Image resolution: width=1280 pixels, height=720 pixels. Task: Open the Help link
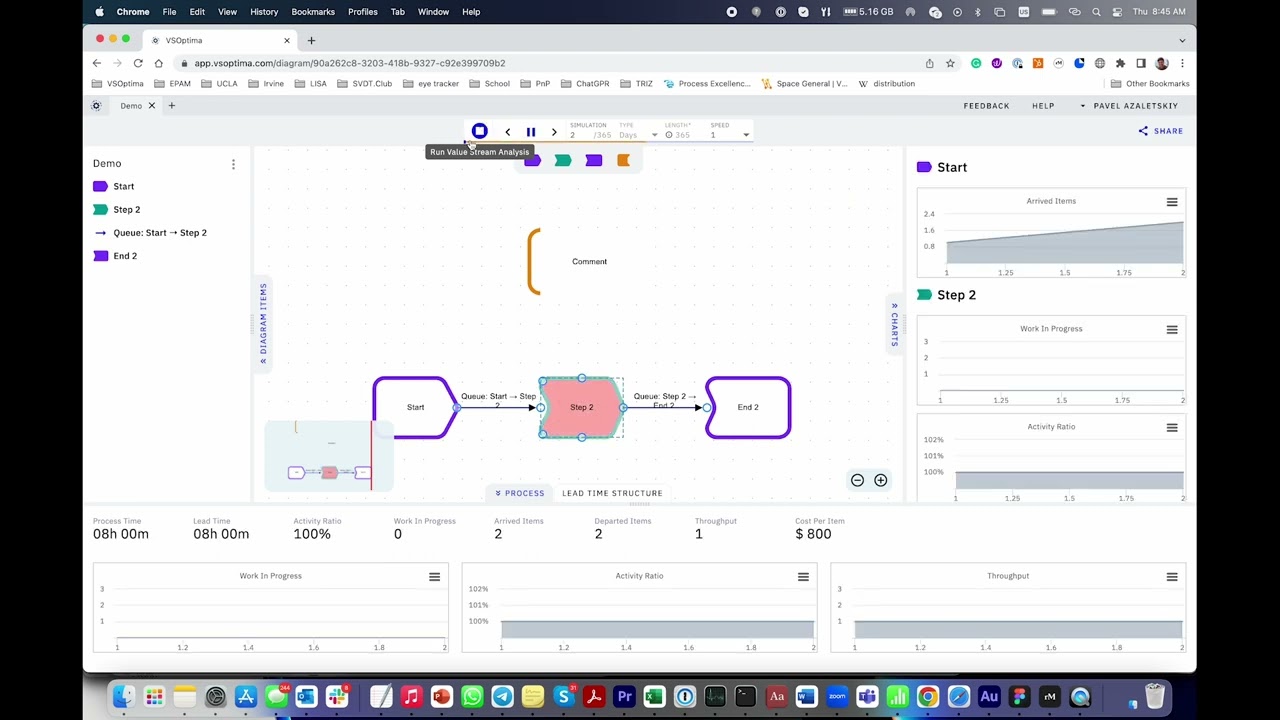1043,105
